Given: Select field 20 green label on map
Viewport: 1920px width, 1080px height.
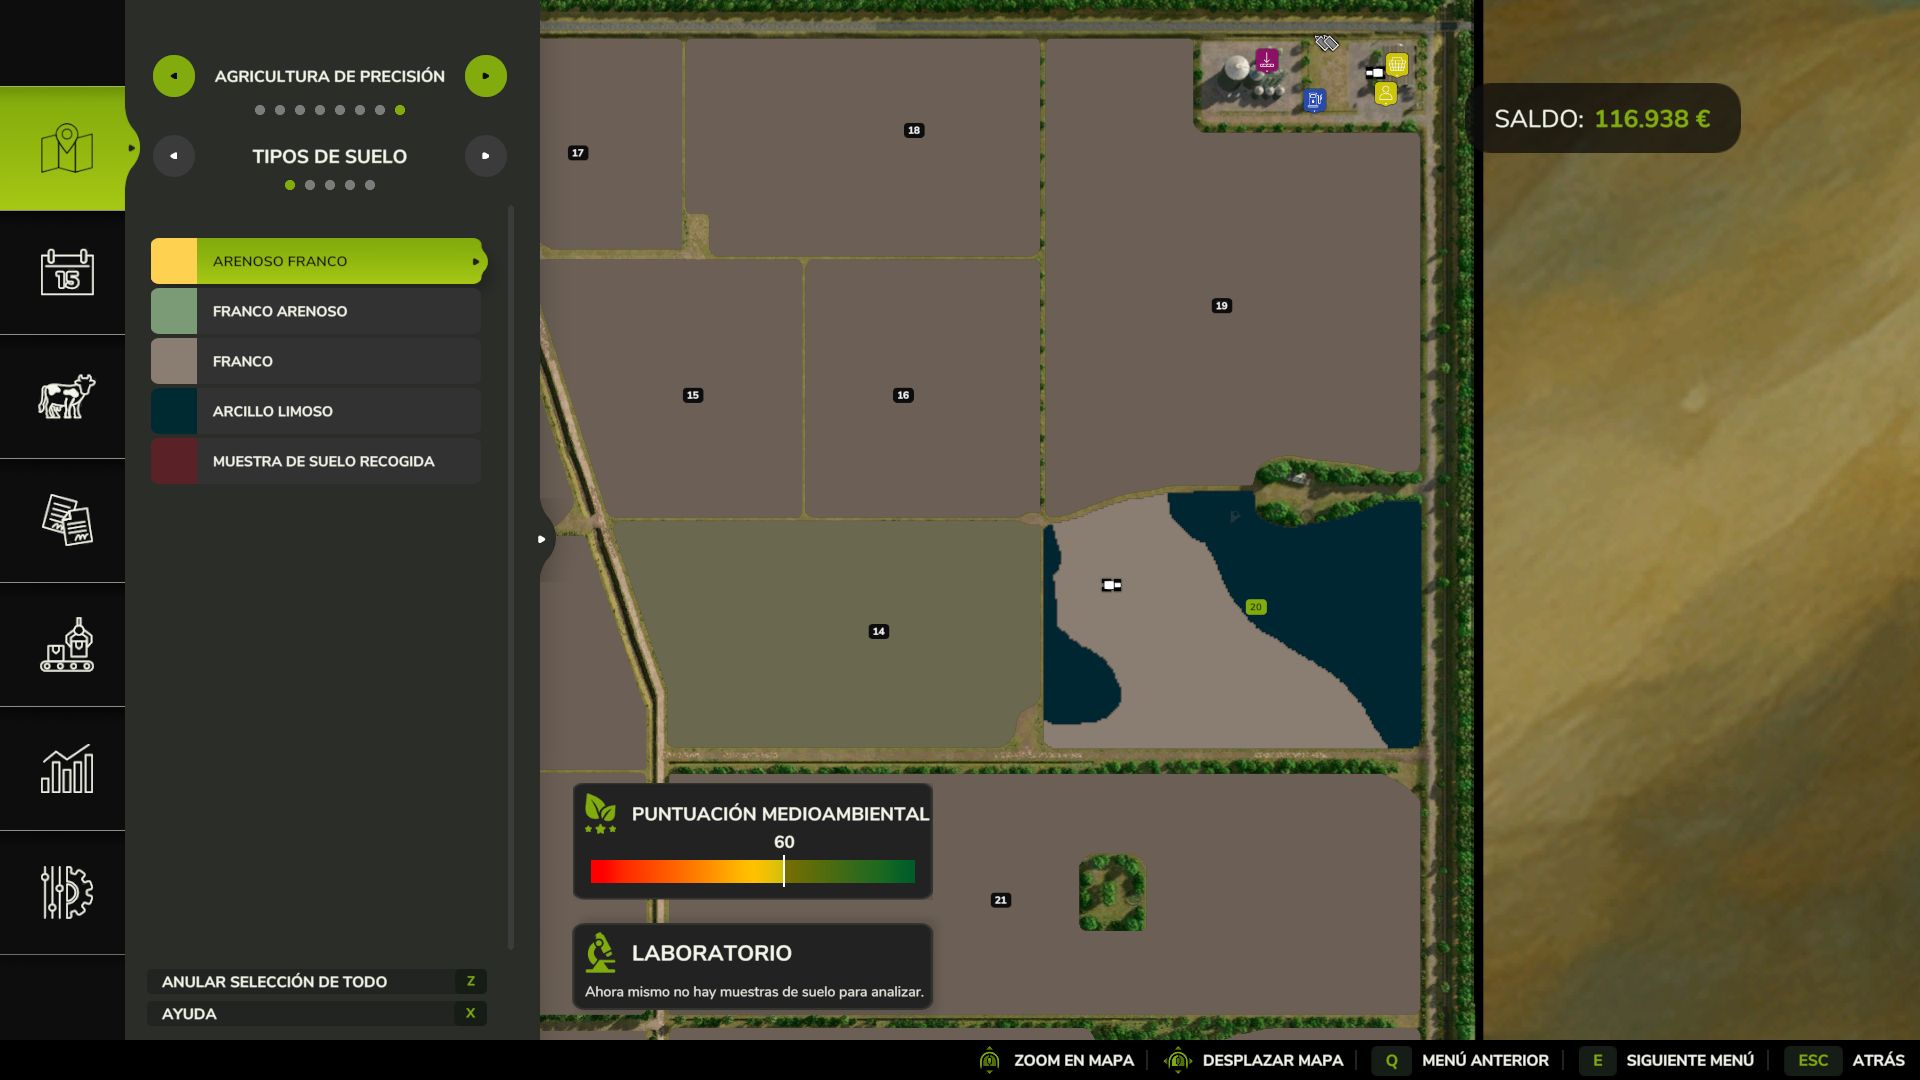Looking at the screenshot, I should click(x=1256, y=607).
